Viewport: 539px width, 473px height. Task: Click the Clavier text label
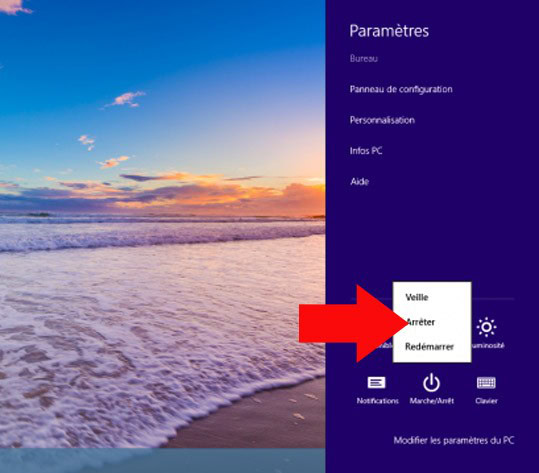(486, 401)
